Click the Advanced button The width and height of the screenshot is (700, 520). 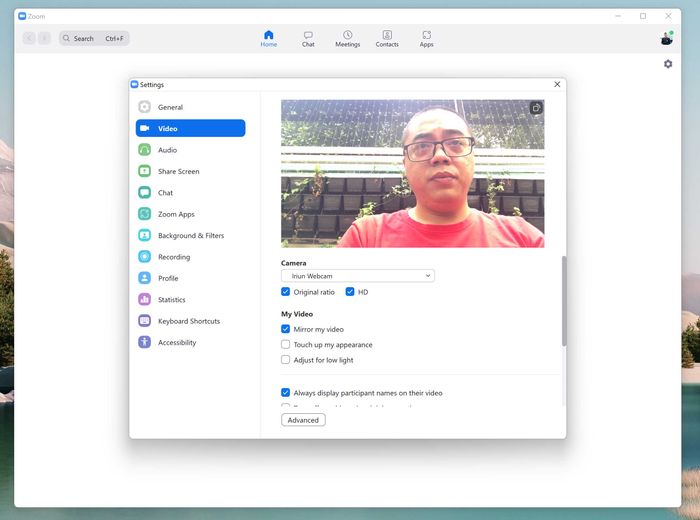[x=303, y=420]
